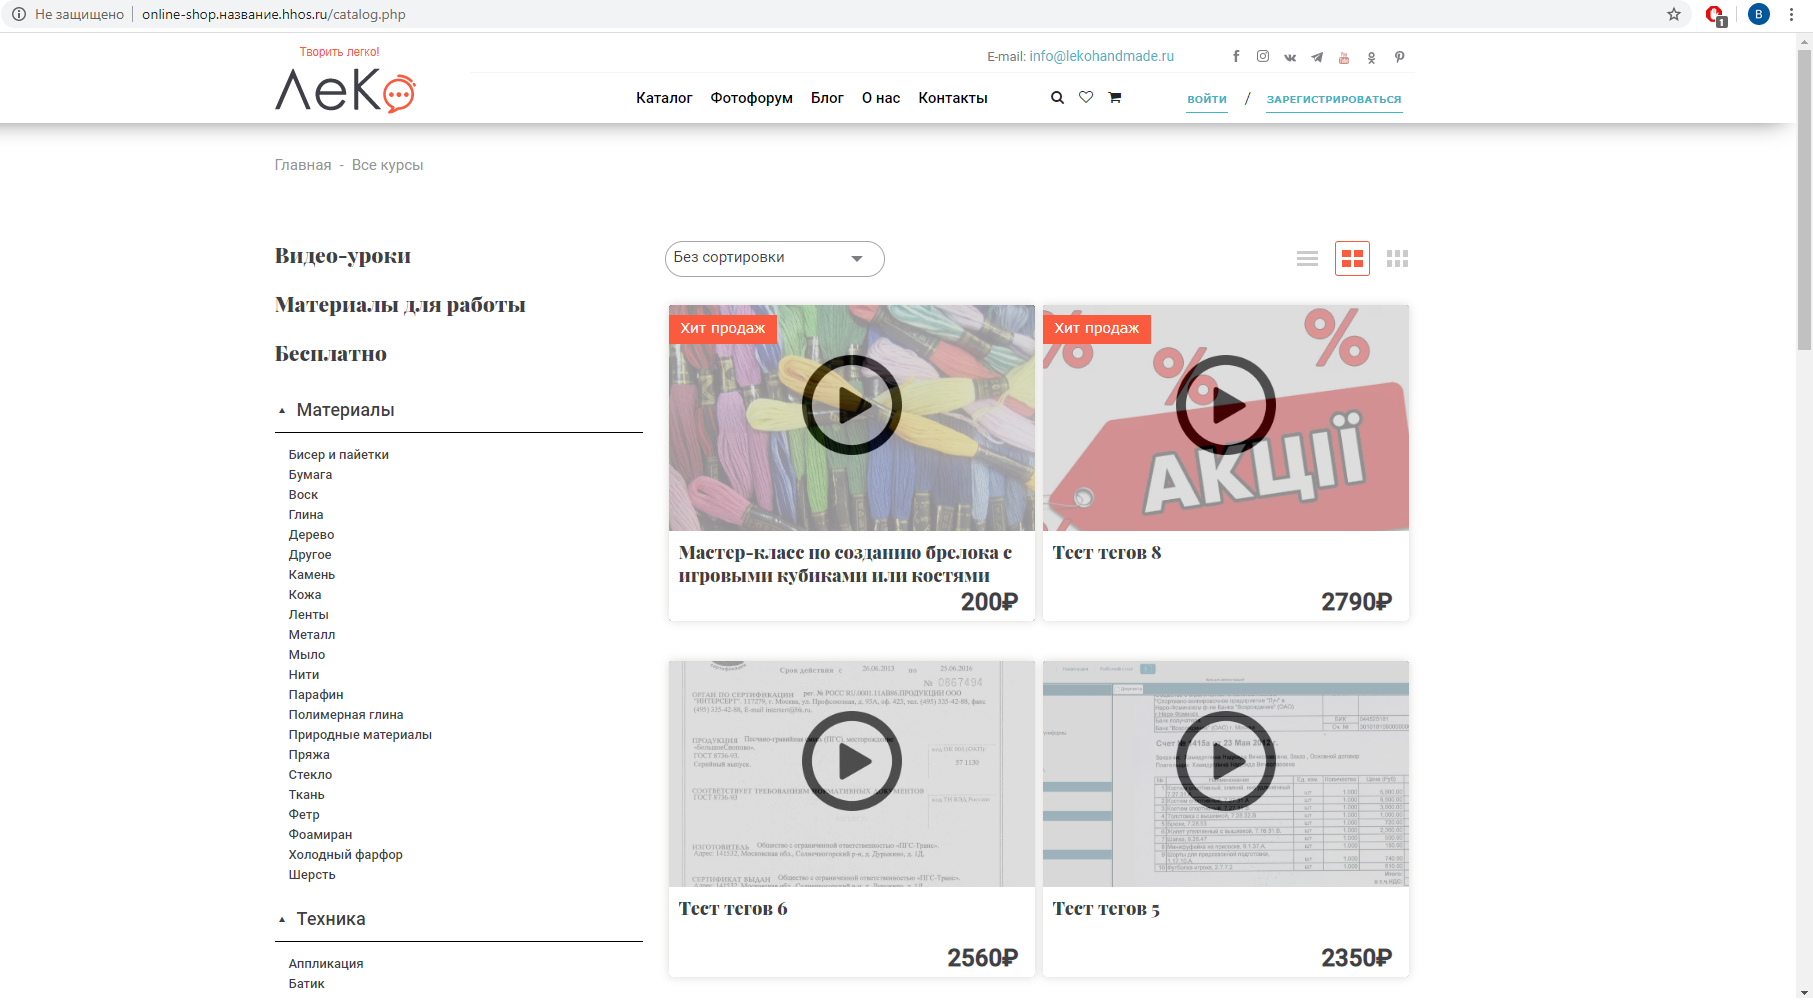Go to Фотофорум in the navigation
This screenshot has width=1813, height=1004.
click(752, 98)
